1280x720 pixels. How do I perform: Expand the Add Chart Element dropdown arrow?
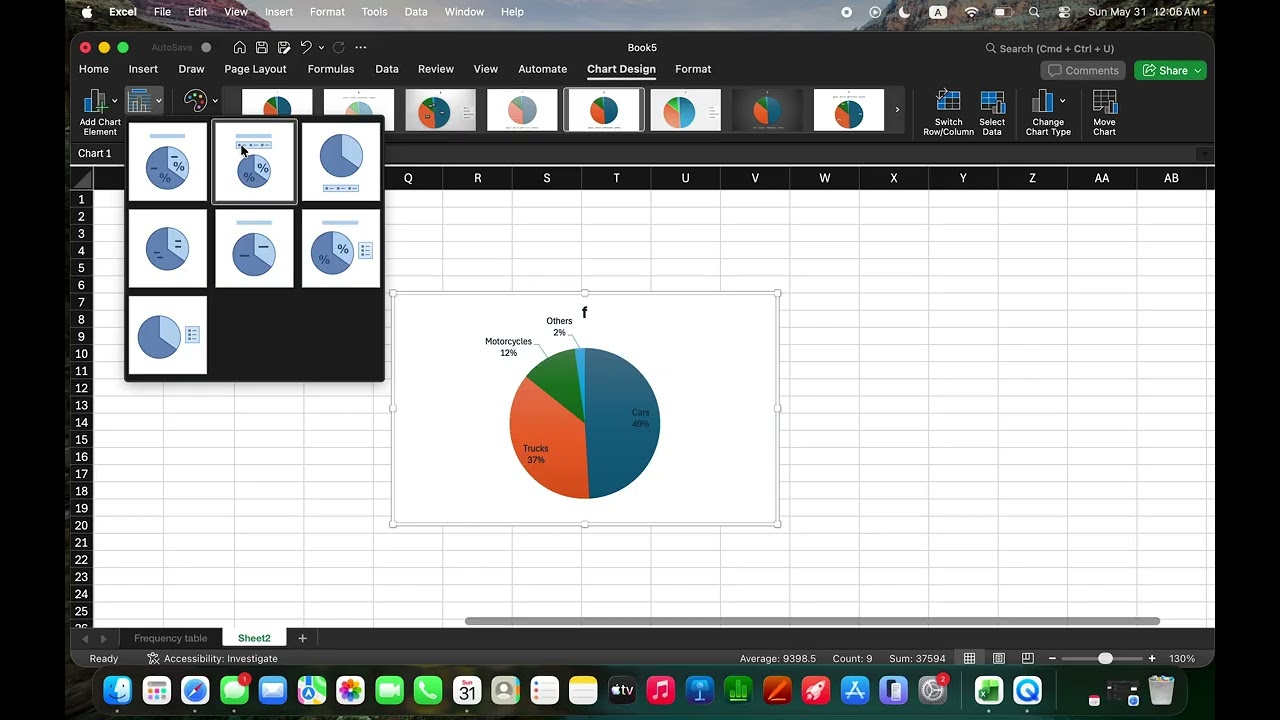pyautogui.click(x=114, y=101)
